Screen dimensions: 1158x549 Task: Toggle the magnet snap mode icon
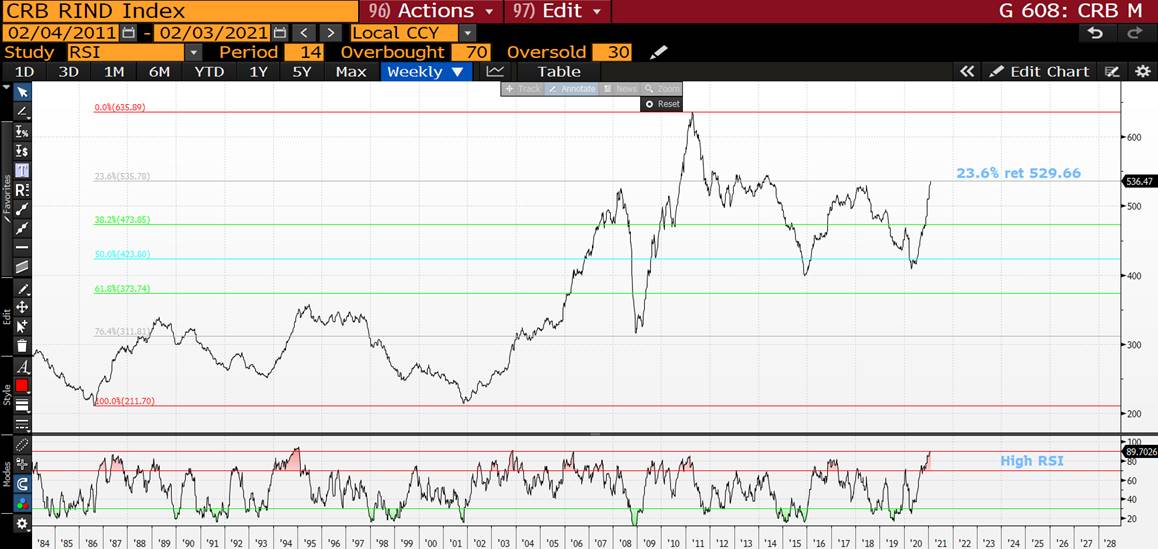tap(22, 484)
